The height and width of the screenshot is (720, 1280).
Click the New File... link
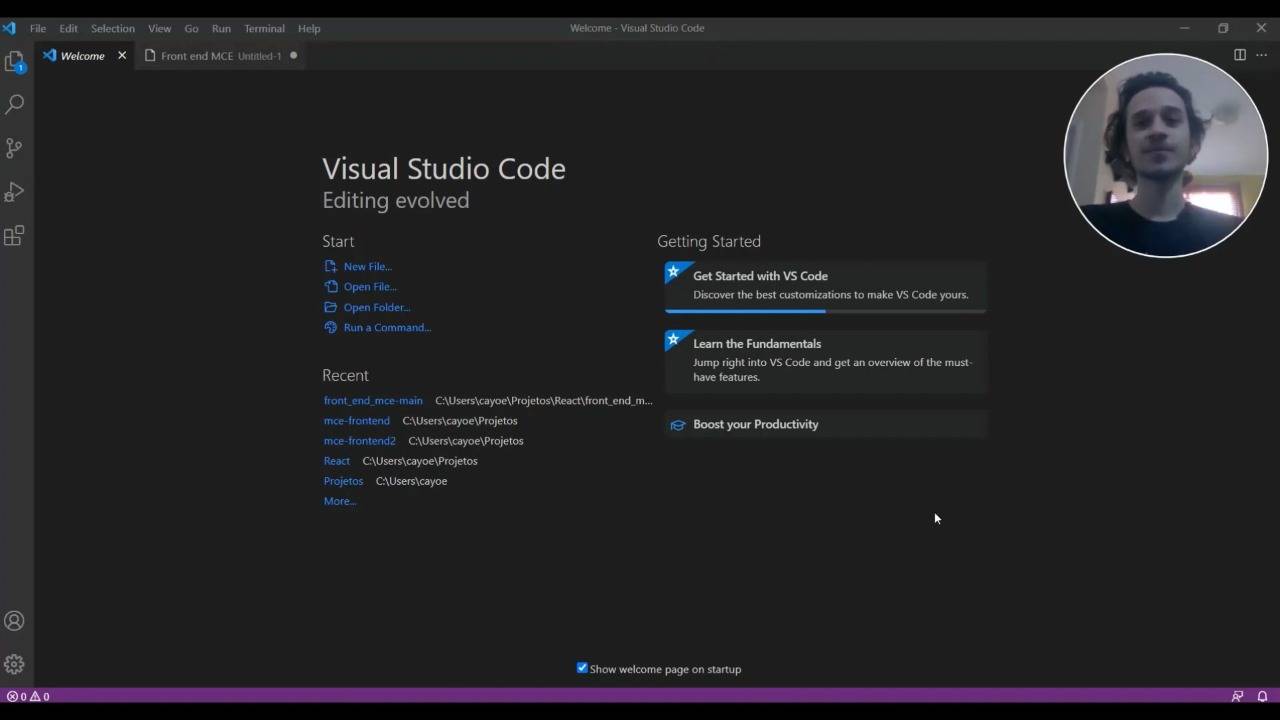[367, 267]
